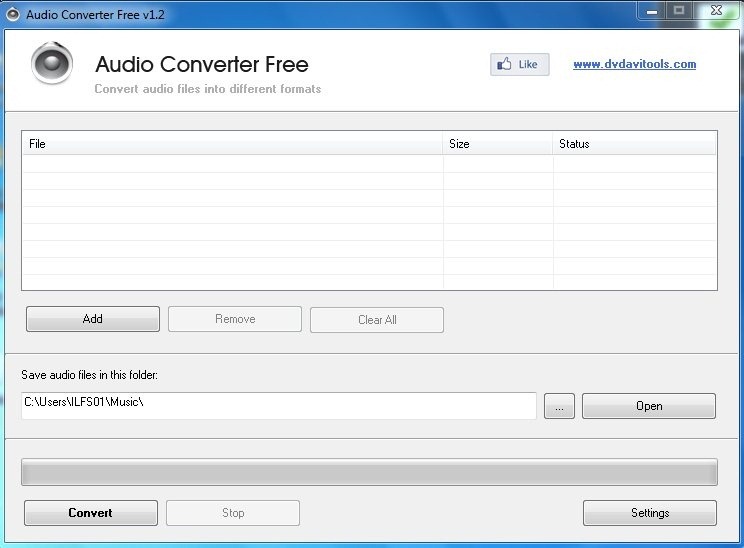
Task: Browse for folder using the ellipsis button
Action: pos(559,406)
